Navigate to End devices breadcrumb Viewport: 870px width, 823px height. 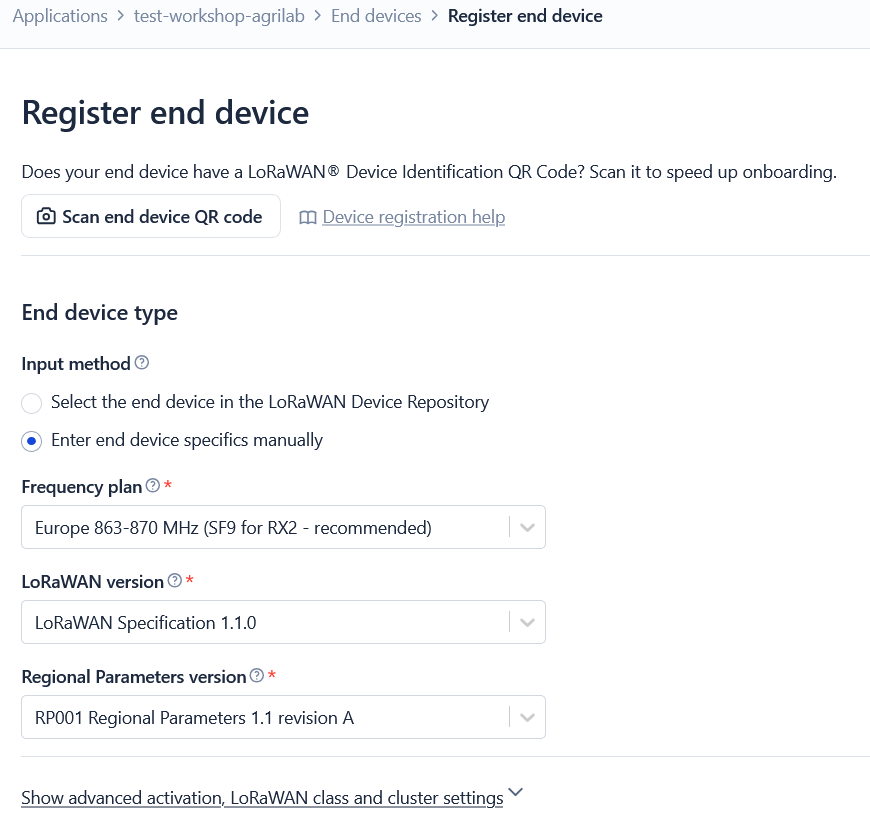376,16
